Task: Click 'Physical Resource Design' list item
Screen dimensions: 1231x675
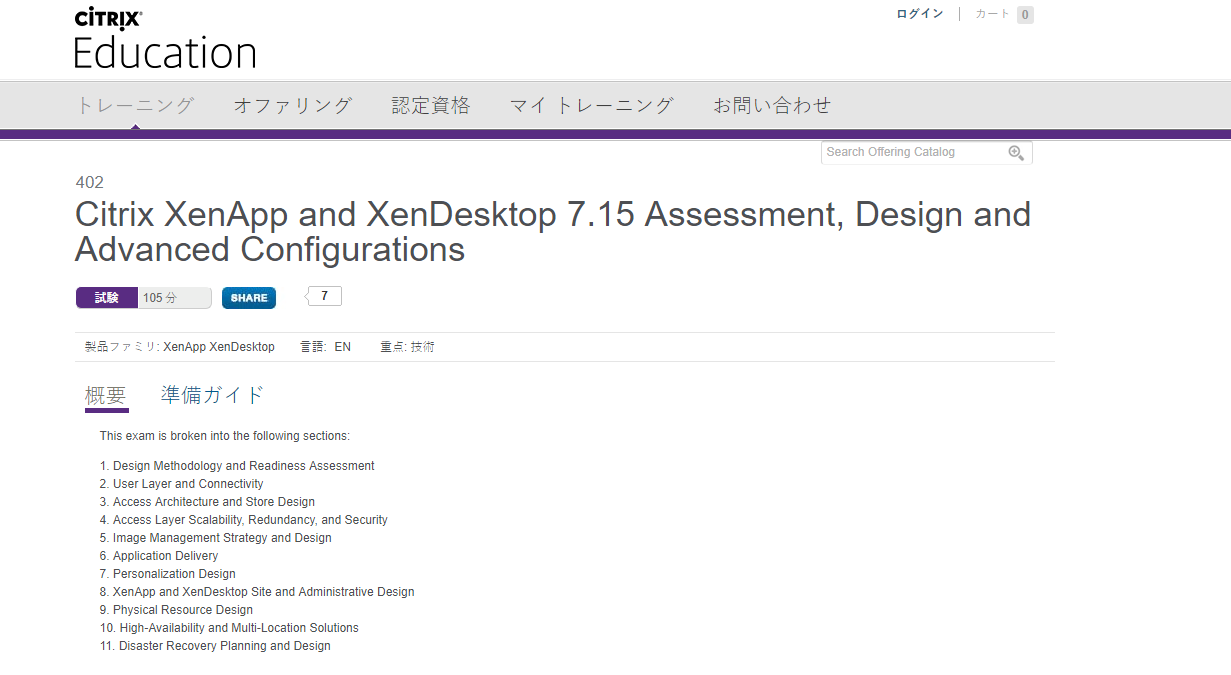Action: 183,610
